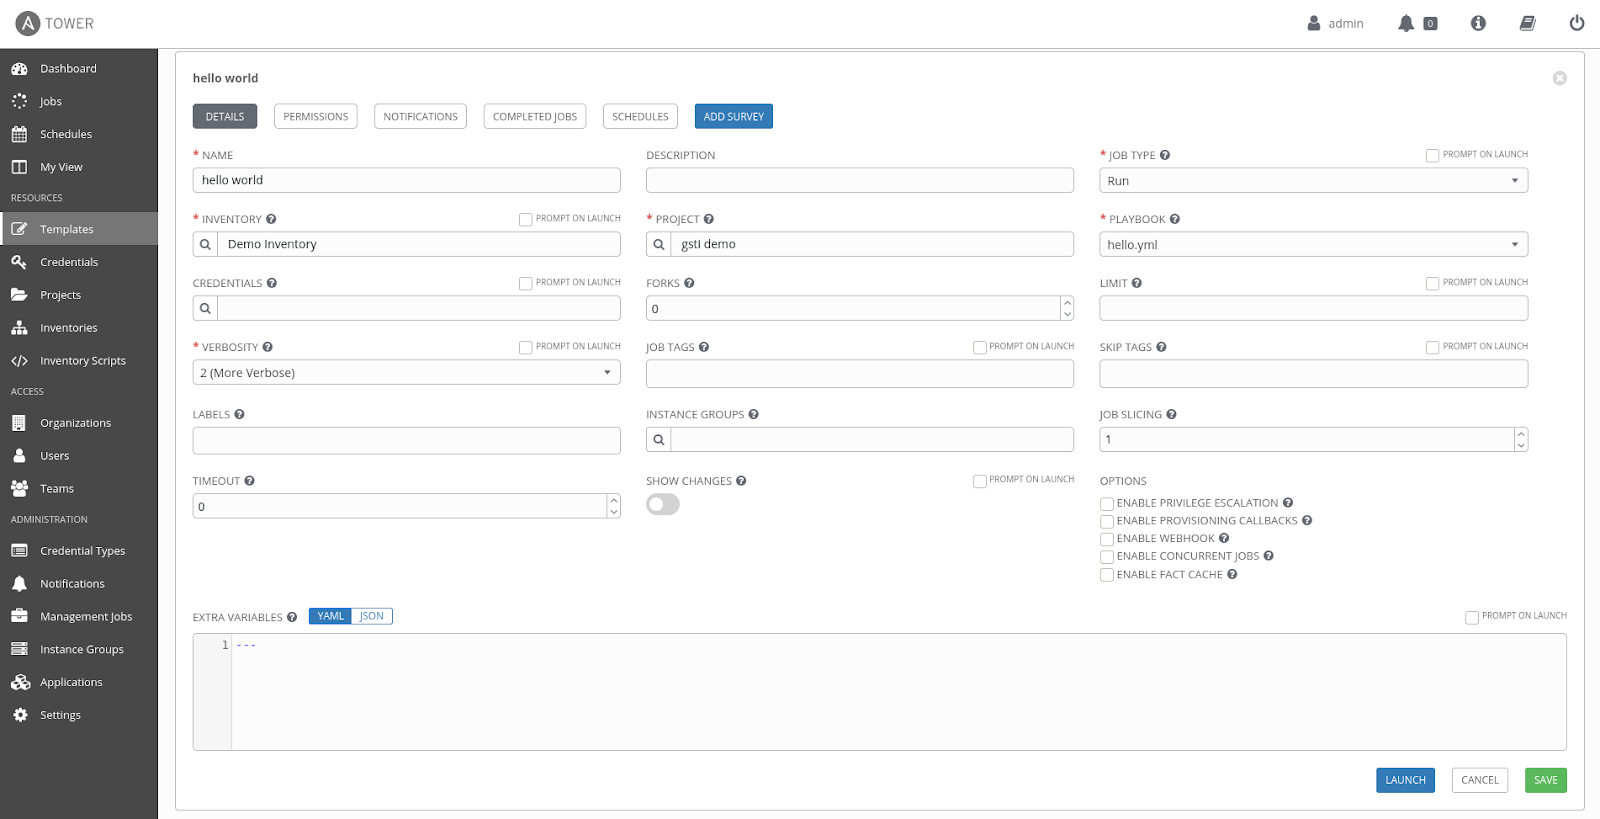Toggle the Show Changes switch
The image size is (1600, 819).
[x=663, y=504]
